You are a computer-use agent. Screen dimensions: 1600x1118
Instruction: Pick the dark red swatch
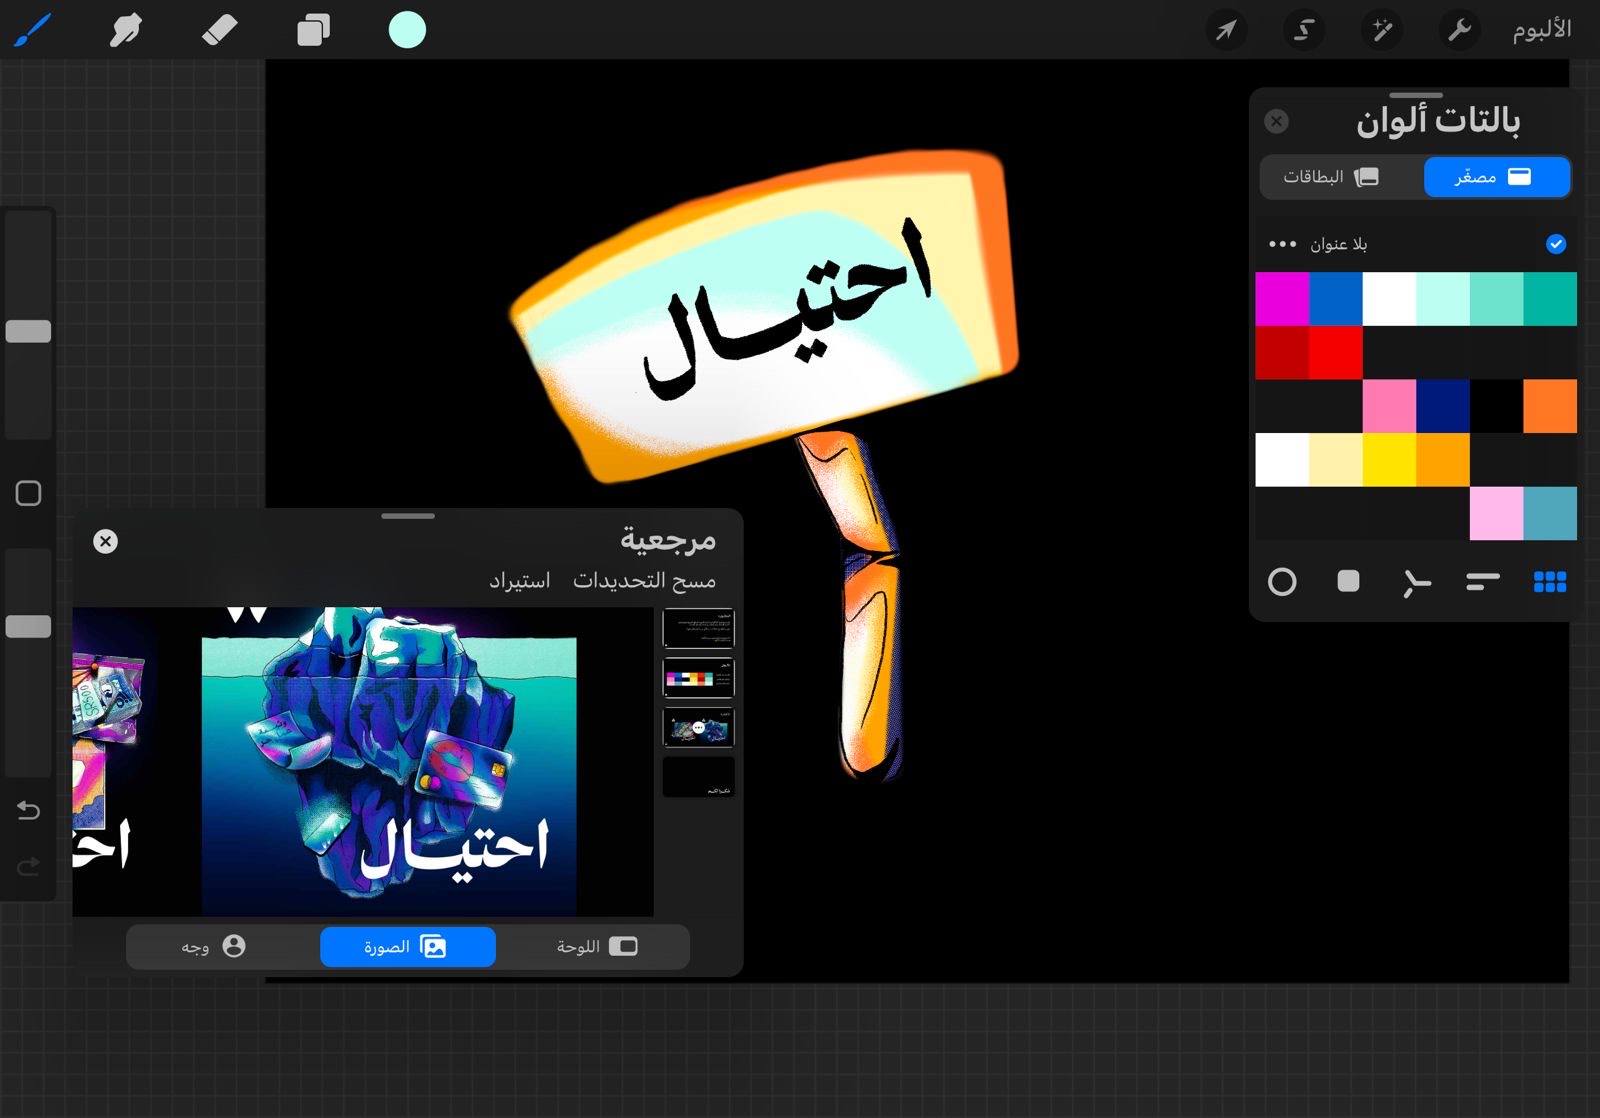1282,353
